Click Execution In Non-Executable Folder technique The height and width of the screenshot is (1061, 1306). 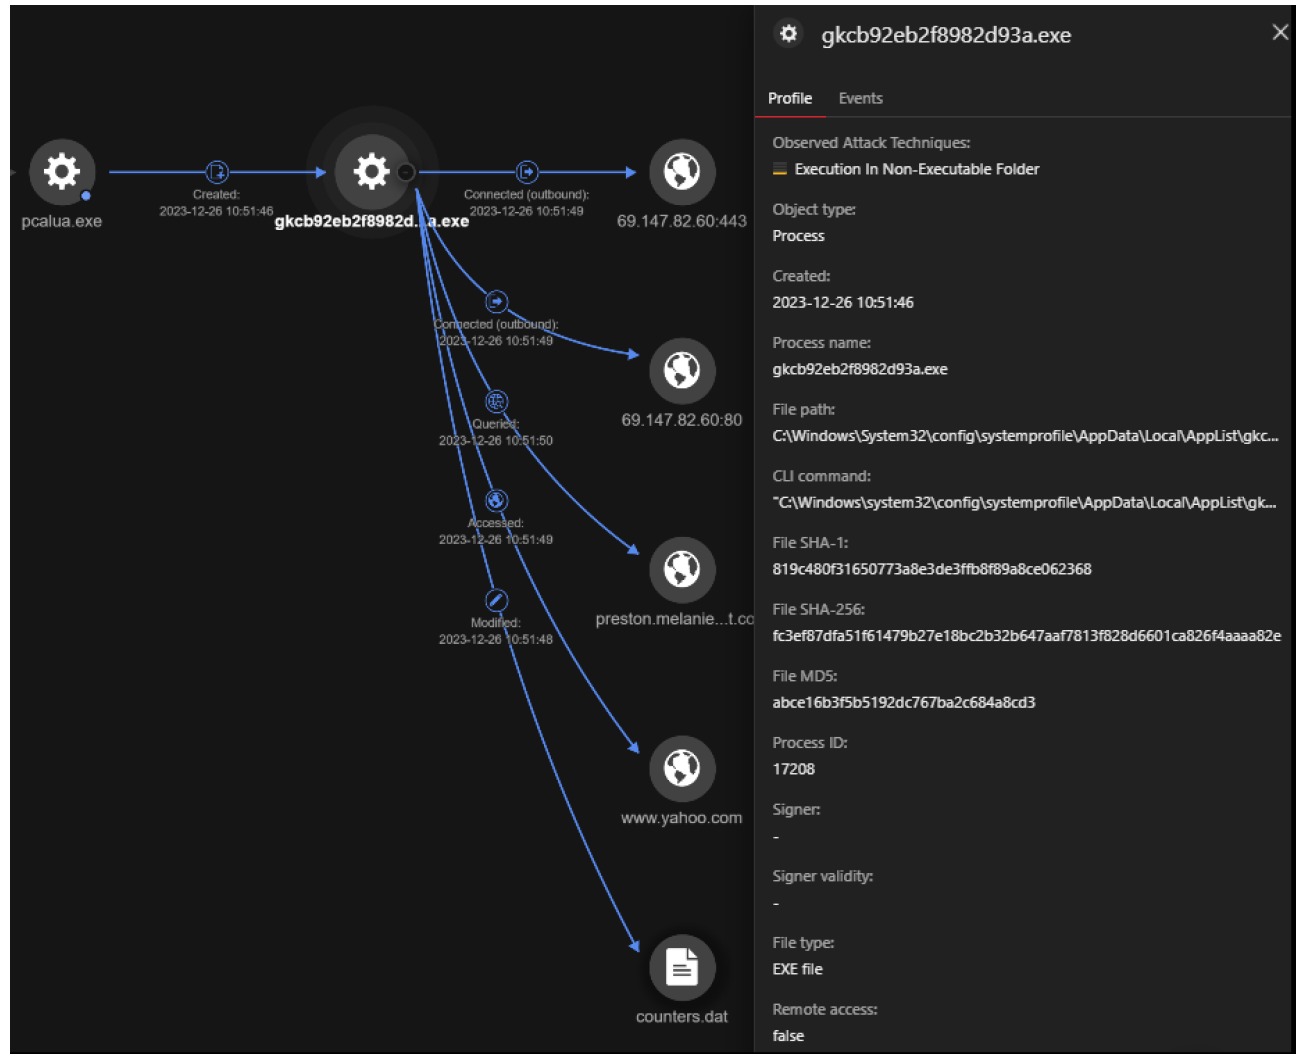pyautogui.click(x=916, y=169)
